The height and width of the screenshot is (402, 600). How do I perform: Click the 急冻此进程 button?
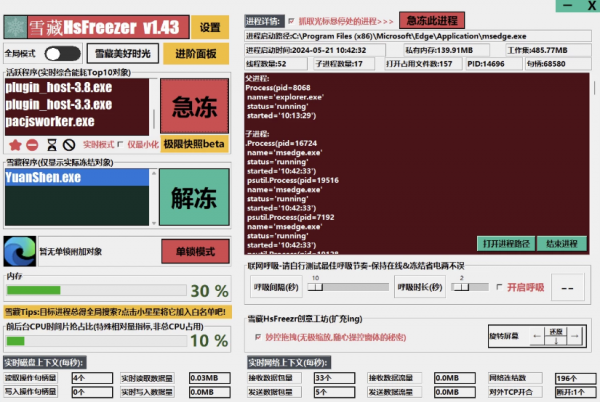[x=432, y=20]
